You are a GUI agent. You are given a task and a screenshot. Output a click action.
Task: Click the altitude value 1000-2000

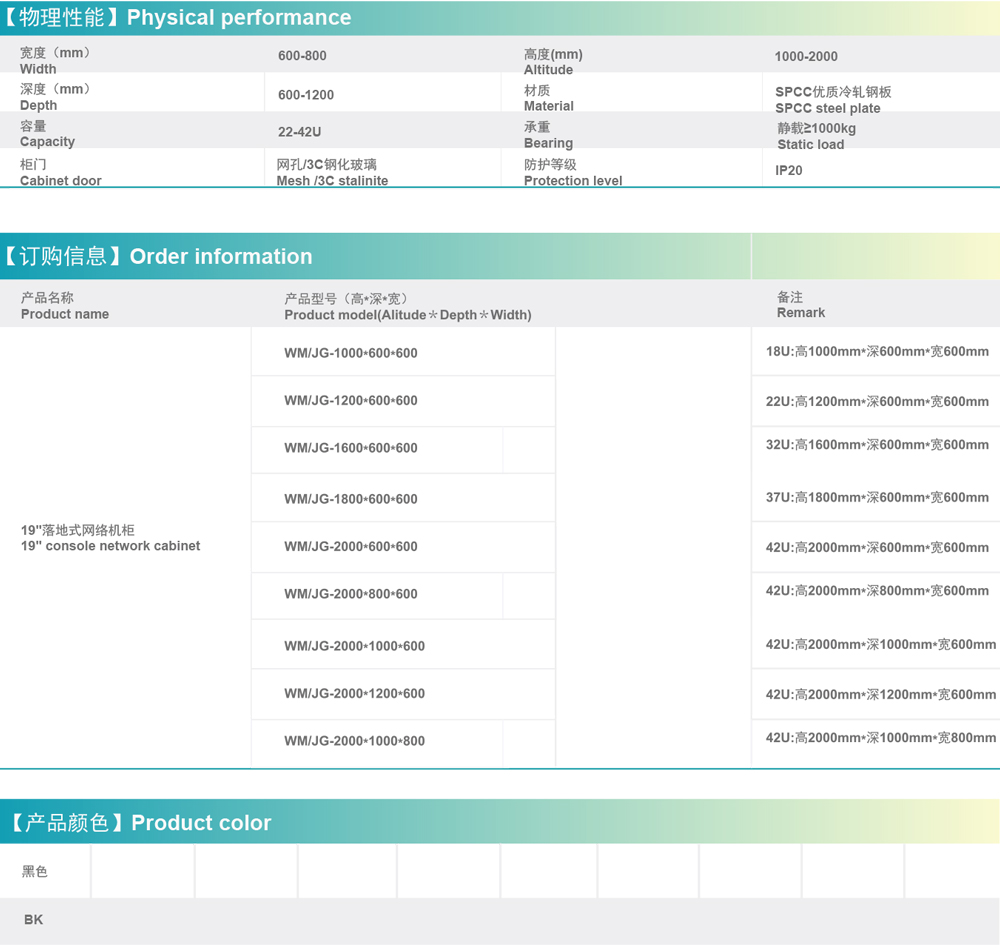coord(806,57)
